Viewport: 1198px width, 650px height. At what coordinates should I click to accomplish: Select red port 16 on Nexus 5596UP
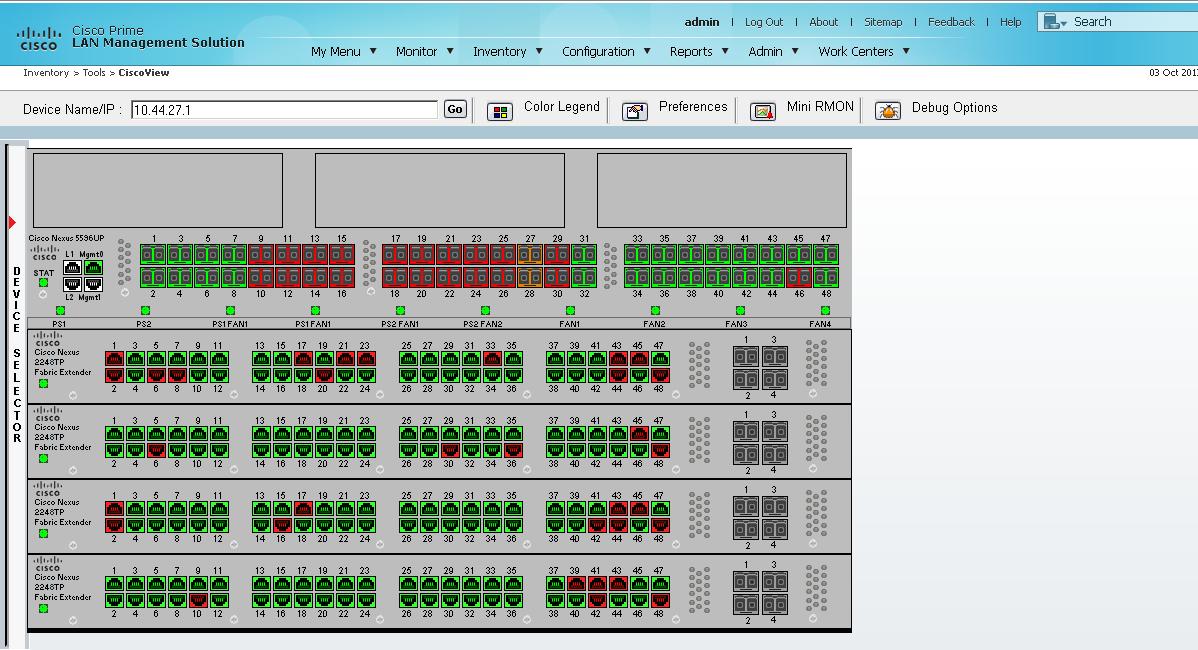coord(342,277)
